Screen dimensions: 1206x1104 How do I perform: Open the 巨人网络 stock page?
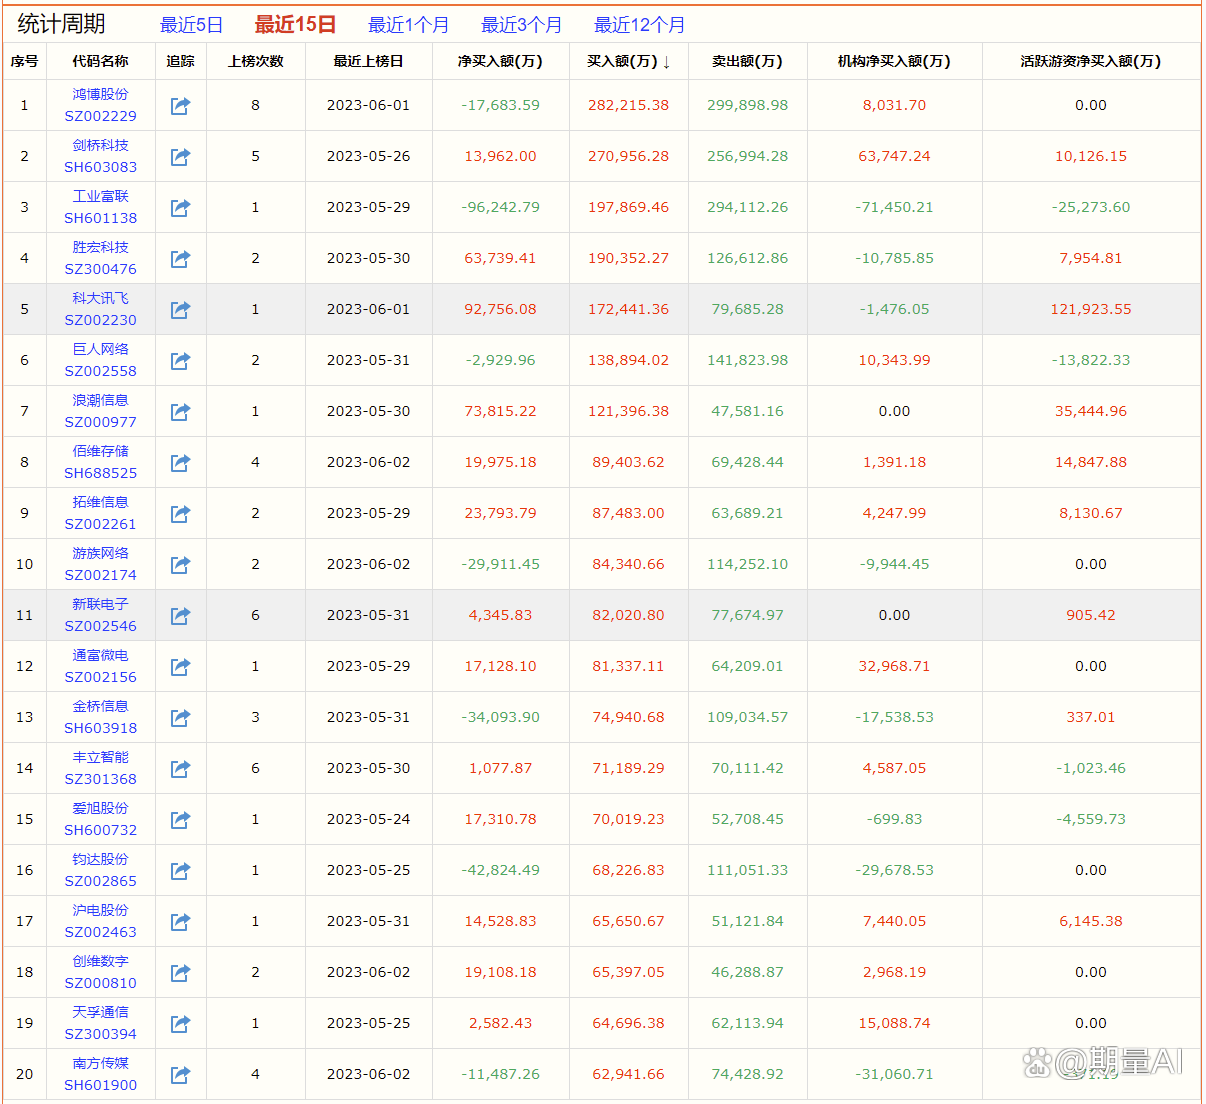click(100, 349)
